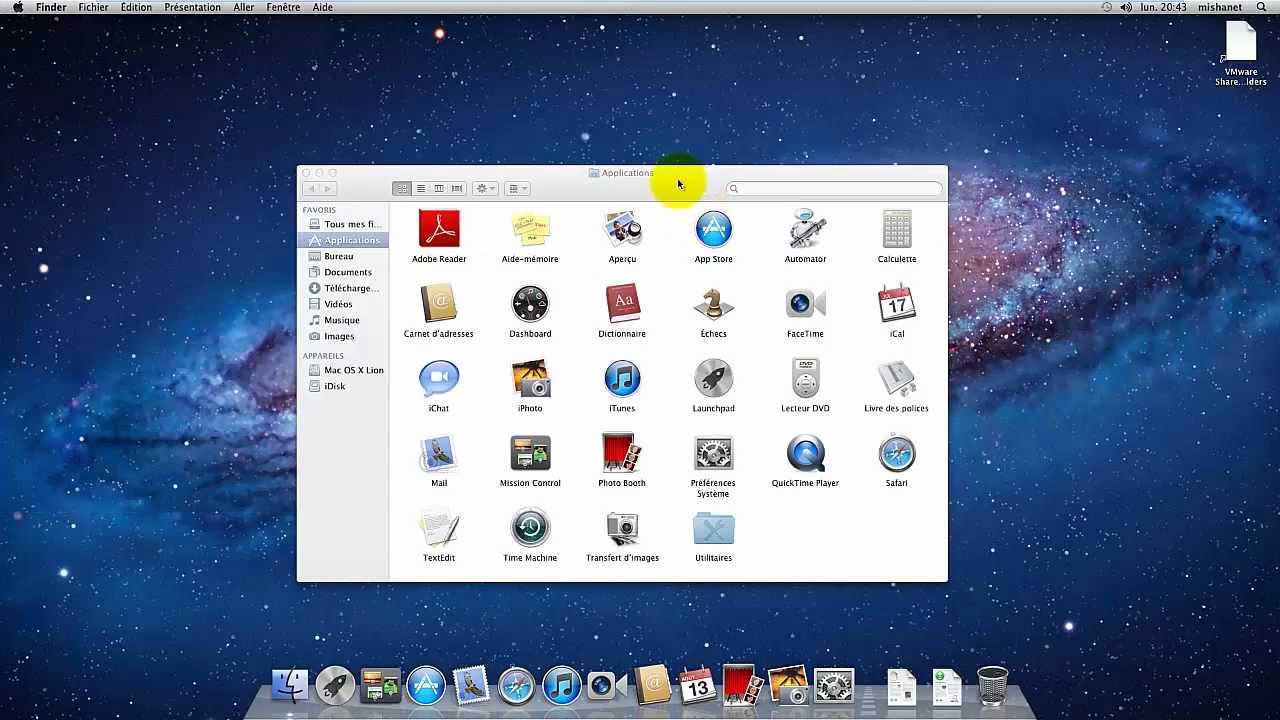Select Documents in Finder sidebar
1280x720 pixels.
[343, 272]
